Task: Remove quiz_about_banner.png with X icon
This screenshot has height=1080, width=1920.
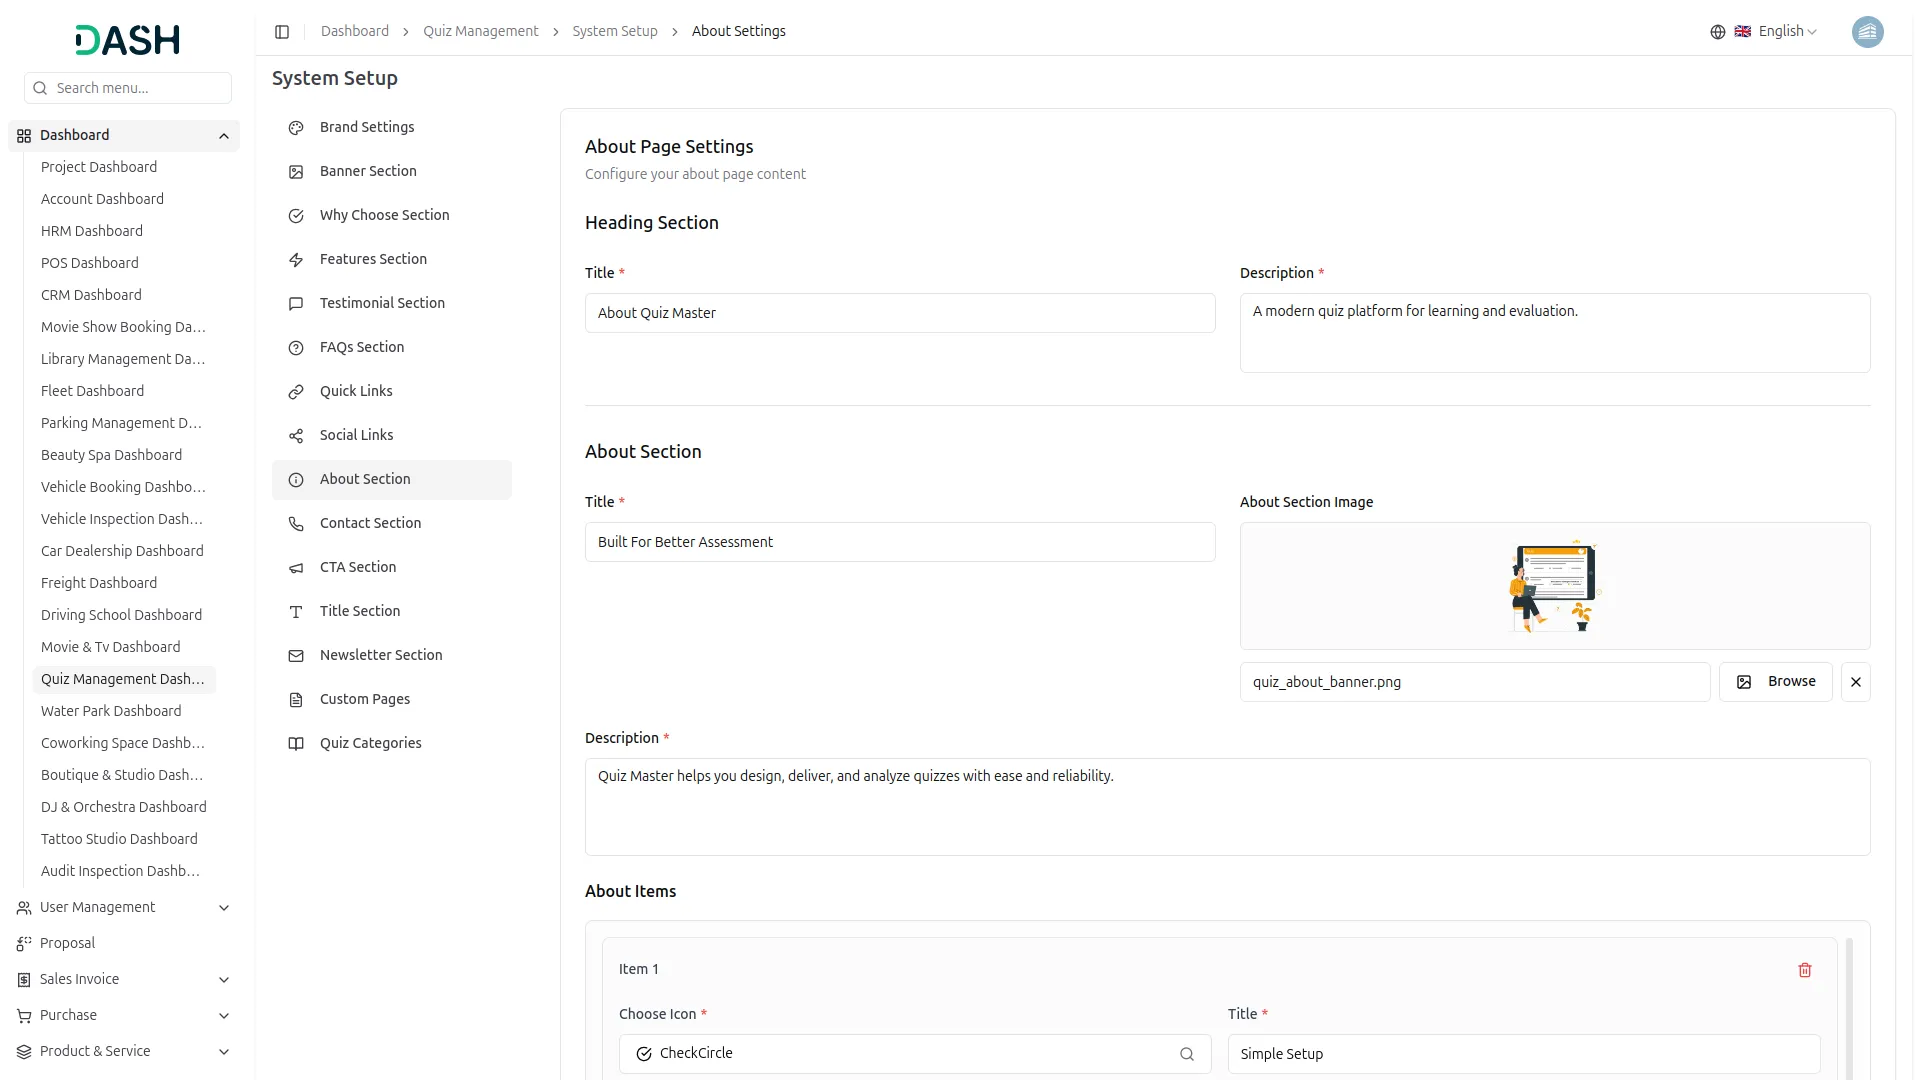Action: [1856, 682]
